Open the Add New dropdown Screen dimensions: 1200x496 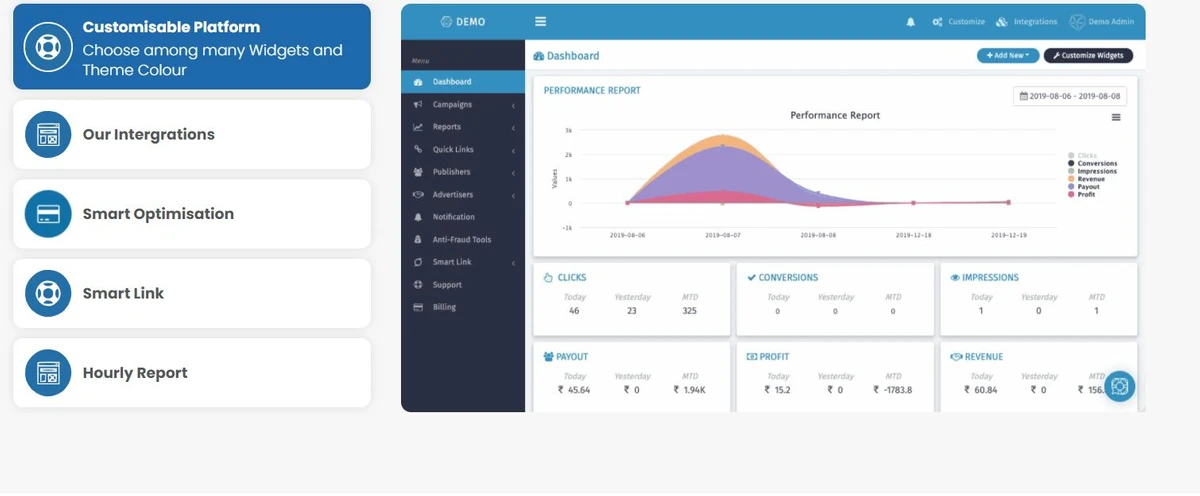click(1008, 56)
